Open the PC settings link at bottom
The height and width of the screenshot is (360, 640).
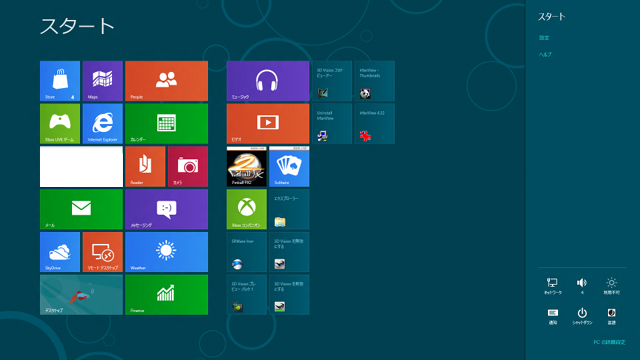[609, 342]
